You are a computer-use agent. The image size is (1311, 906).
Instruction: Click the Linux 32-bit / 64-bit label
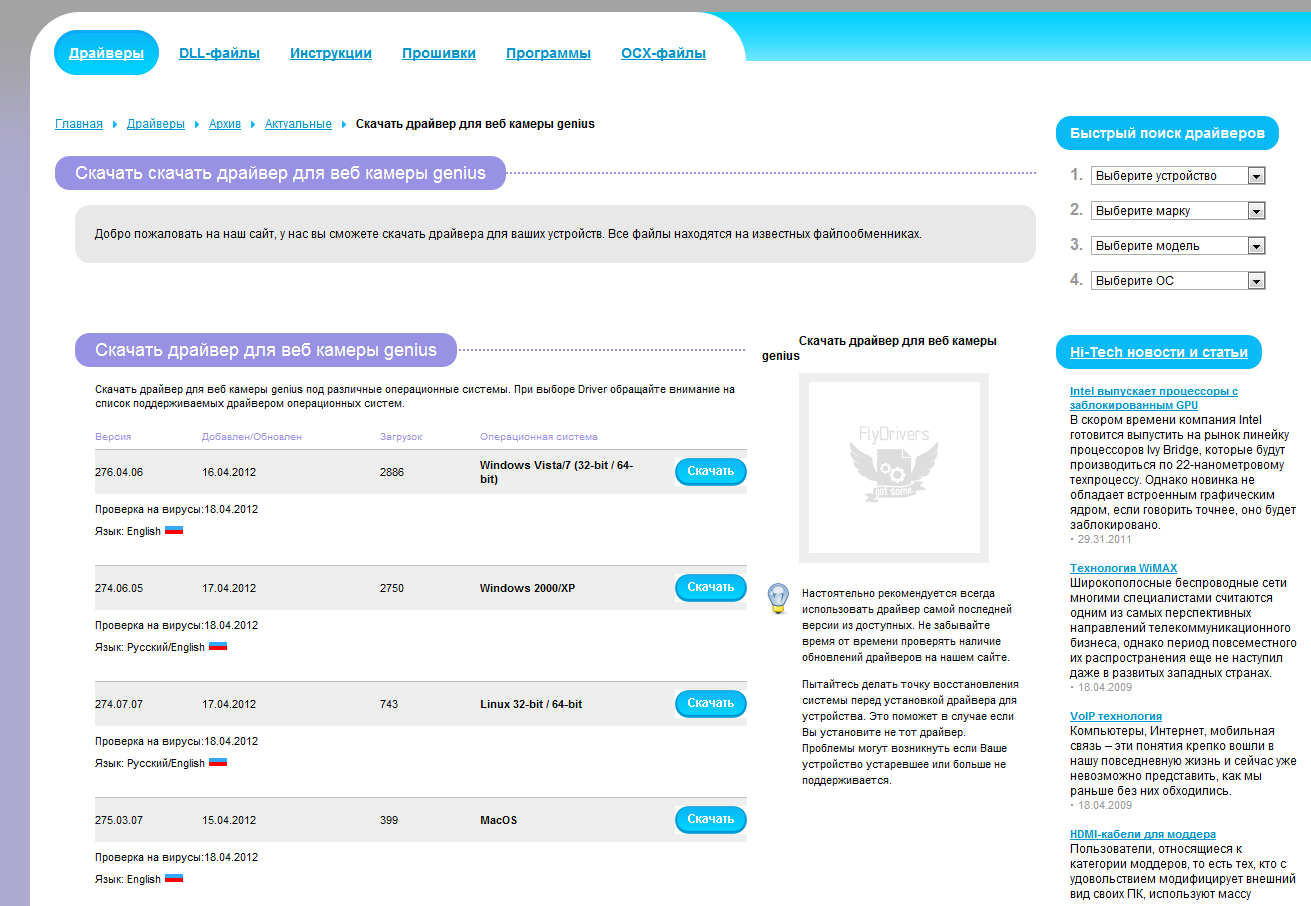pyautogui.click(x=531, y=704)
